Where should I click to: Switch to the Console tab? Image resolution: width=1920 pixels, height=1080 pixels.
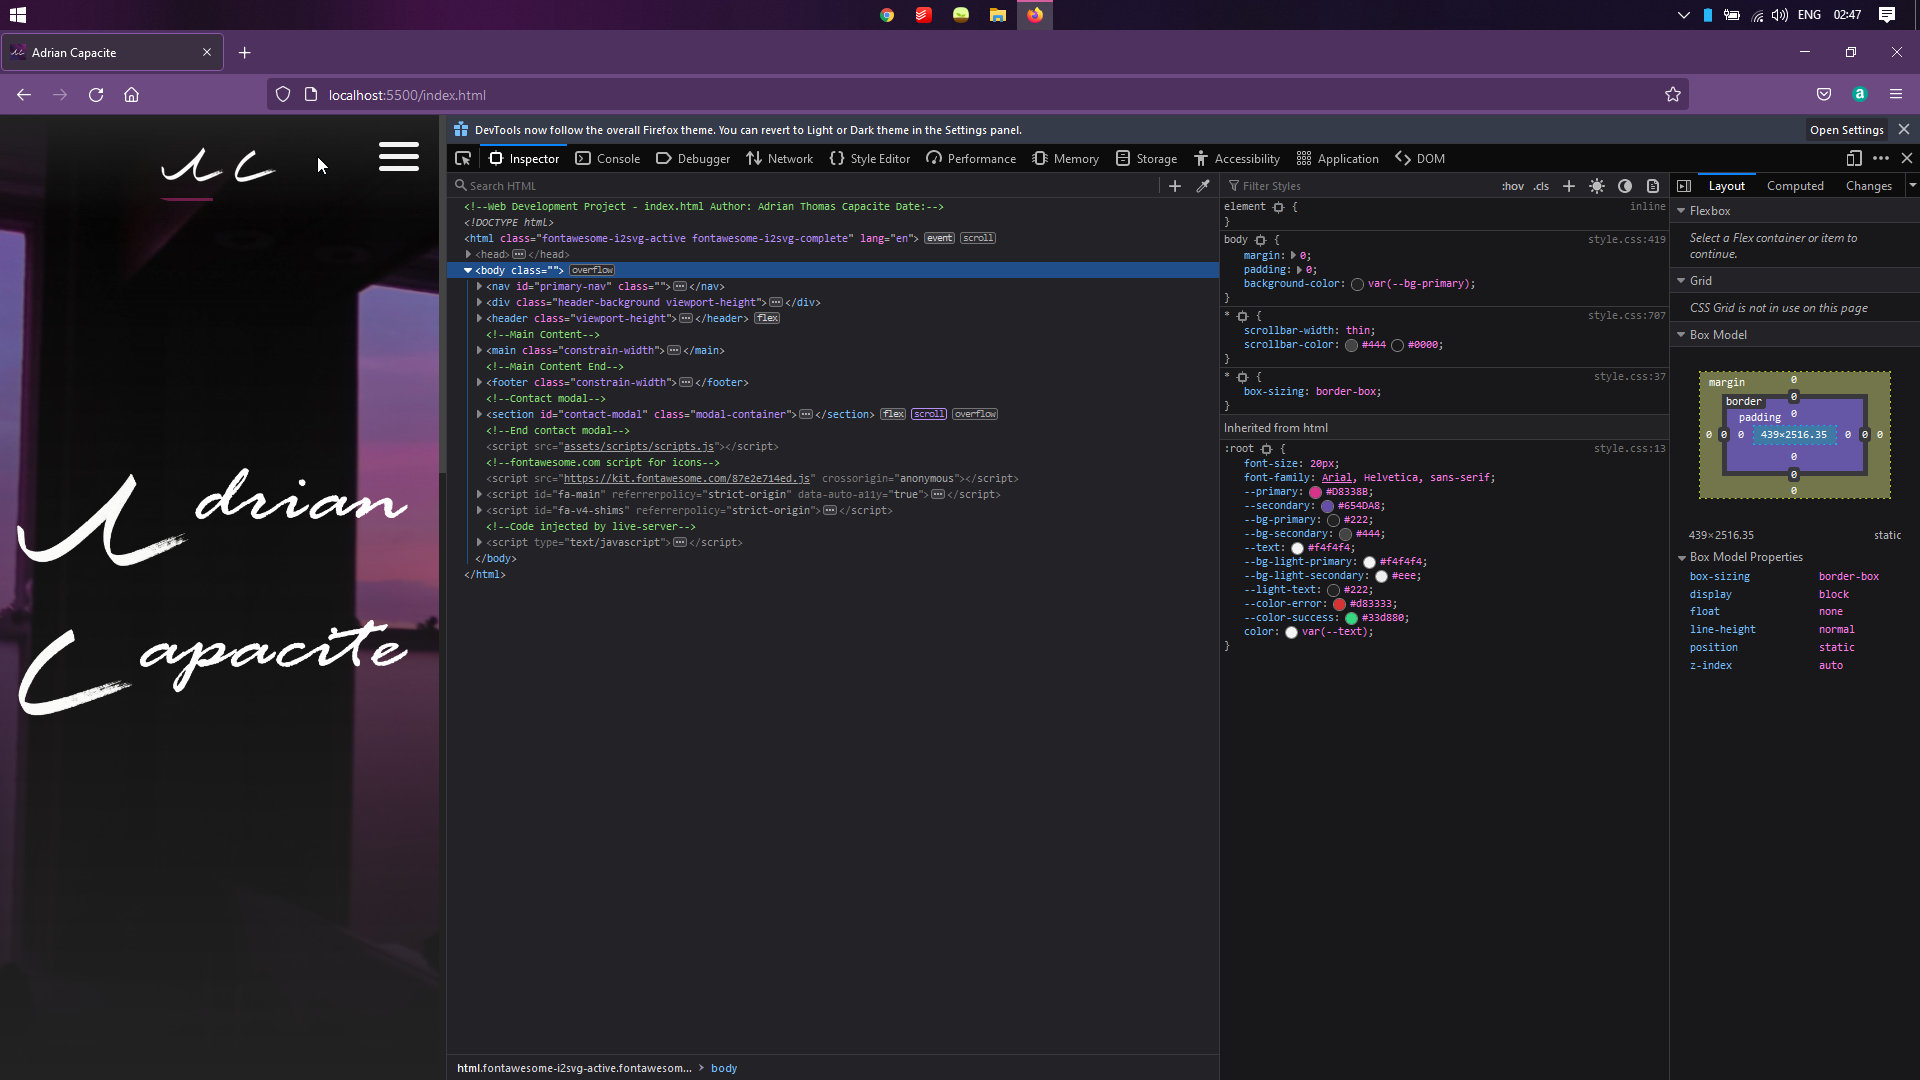pyautogui.click(x=608, y=159)
